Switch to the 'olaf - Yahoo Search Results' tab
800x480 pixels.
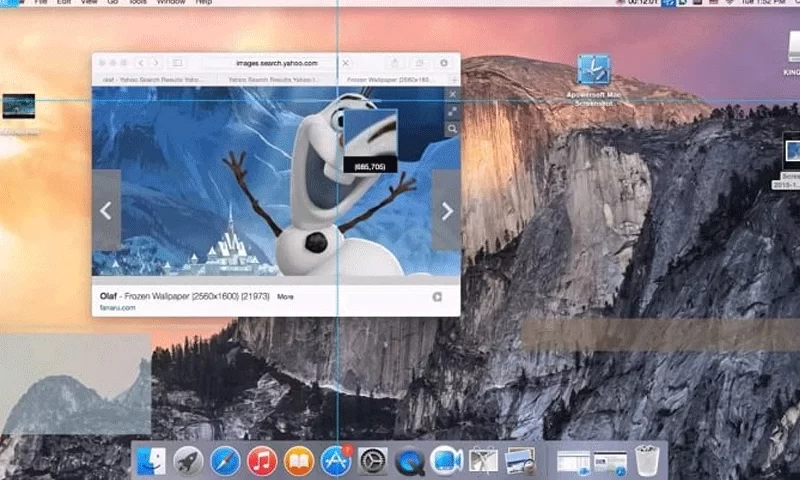point(153,80)
